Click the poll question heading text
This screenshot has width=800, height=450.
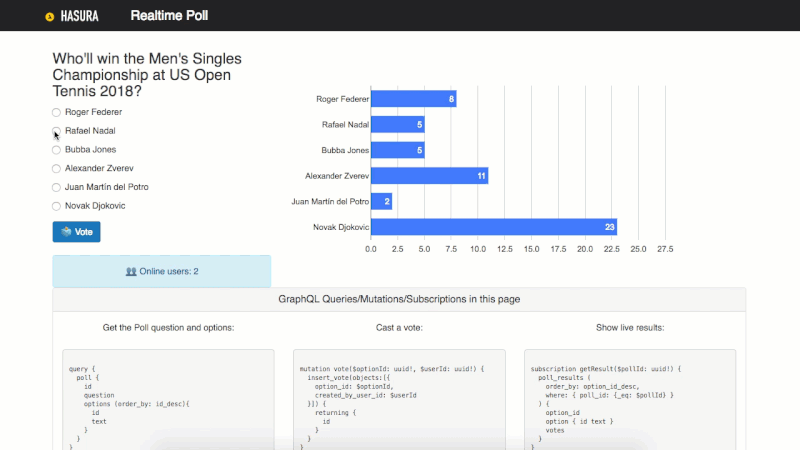(x=147, y=75)
